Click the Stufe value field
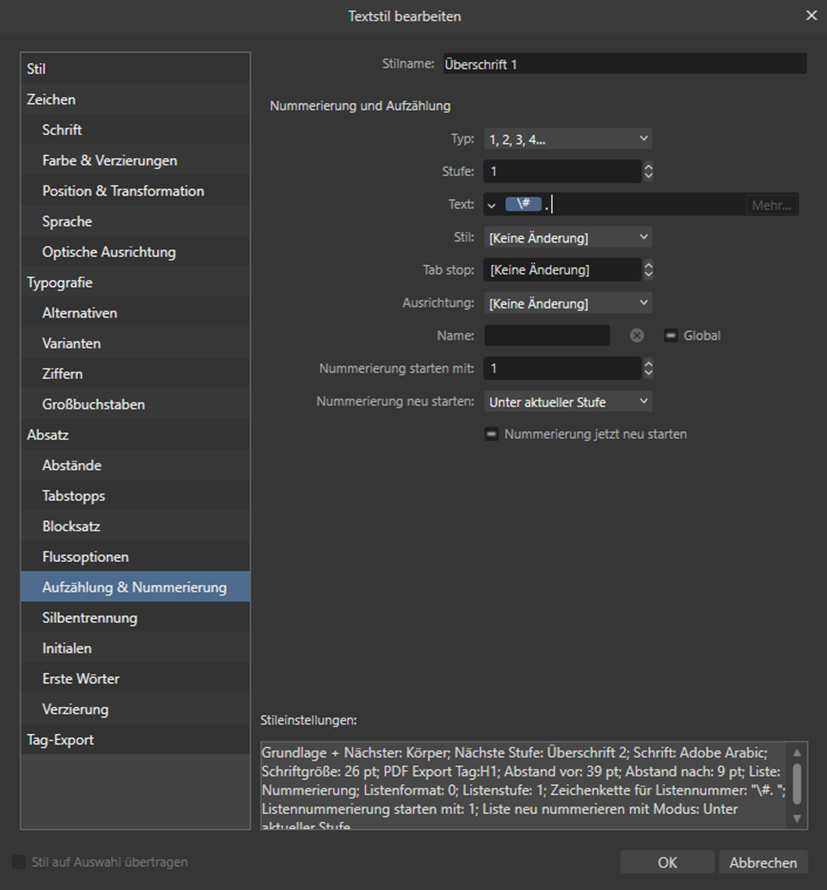The height and width of the screenshot is (890, 827). pos(562,171)
